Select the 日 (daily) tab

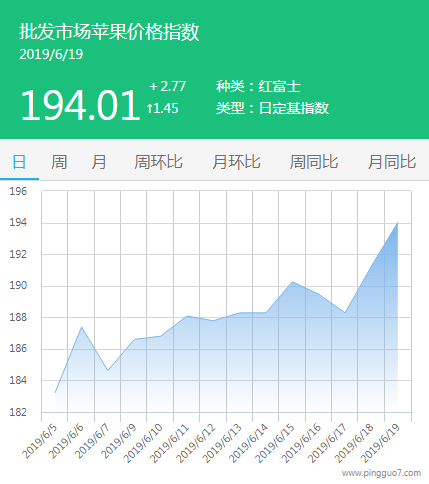[19, 162]
